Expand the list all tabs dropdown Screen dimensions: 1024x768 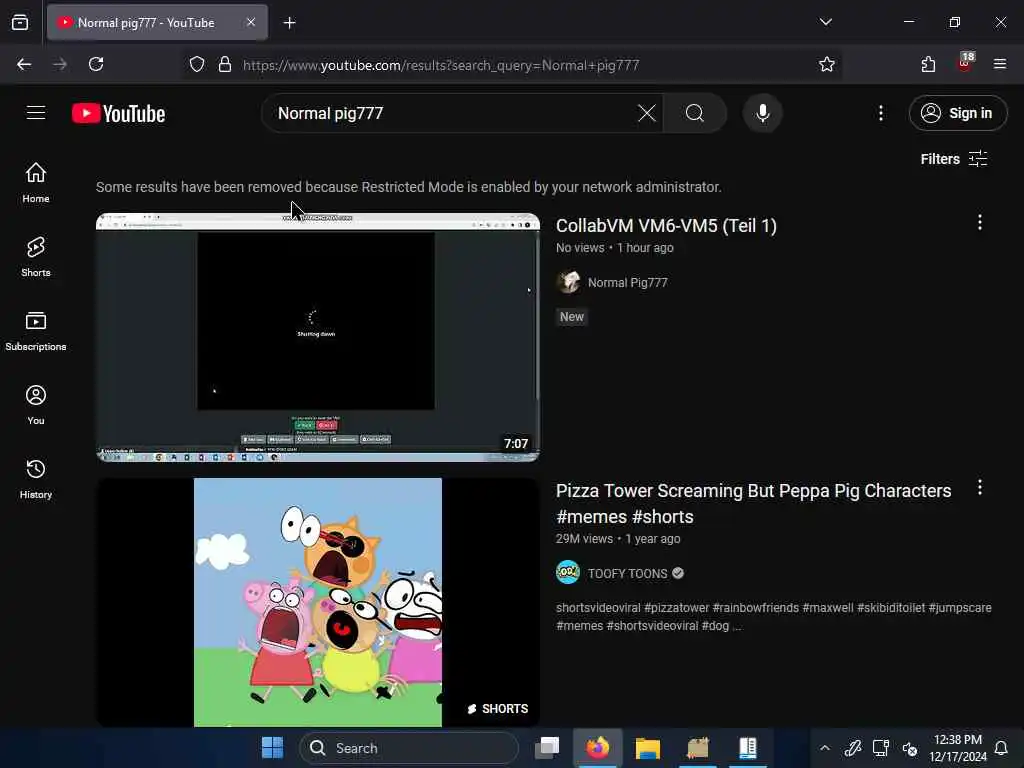[x=825, y=22]
